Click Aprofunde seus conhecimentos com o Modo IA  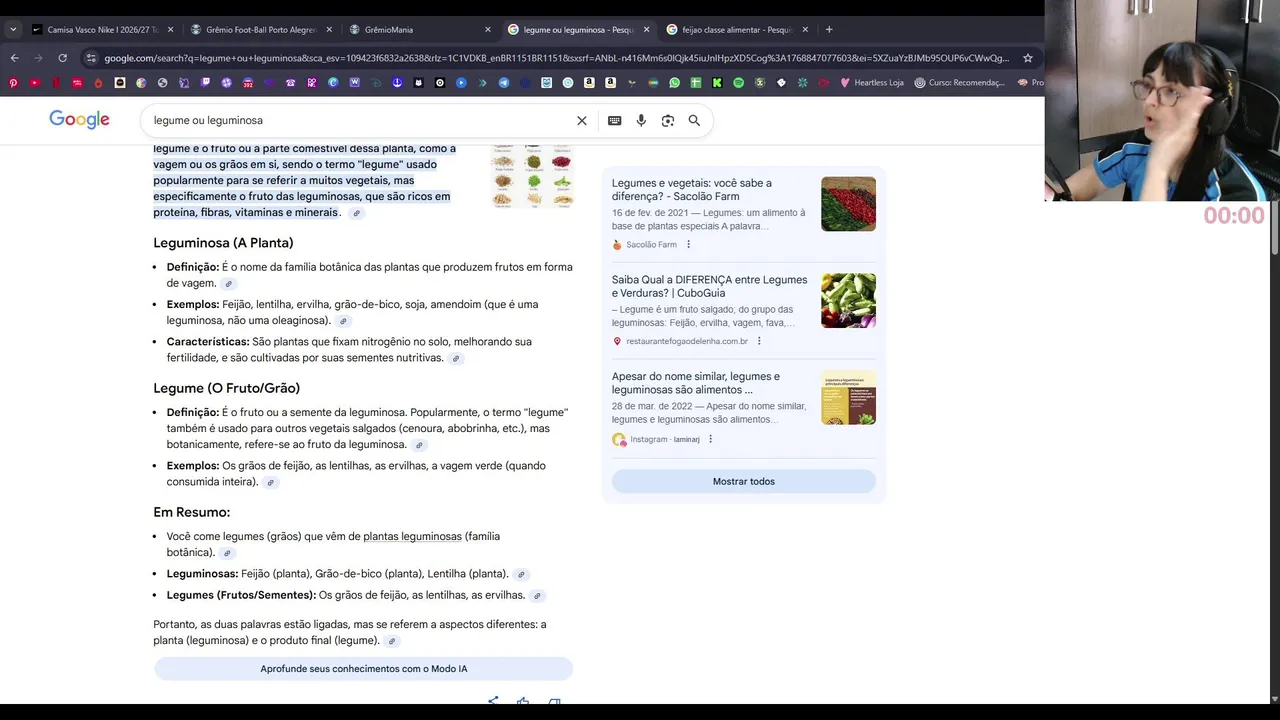coord(363,669)
